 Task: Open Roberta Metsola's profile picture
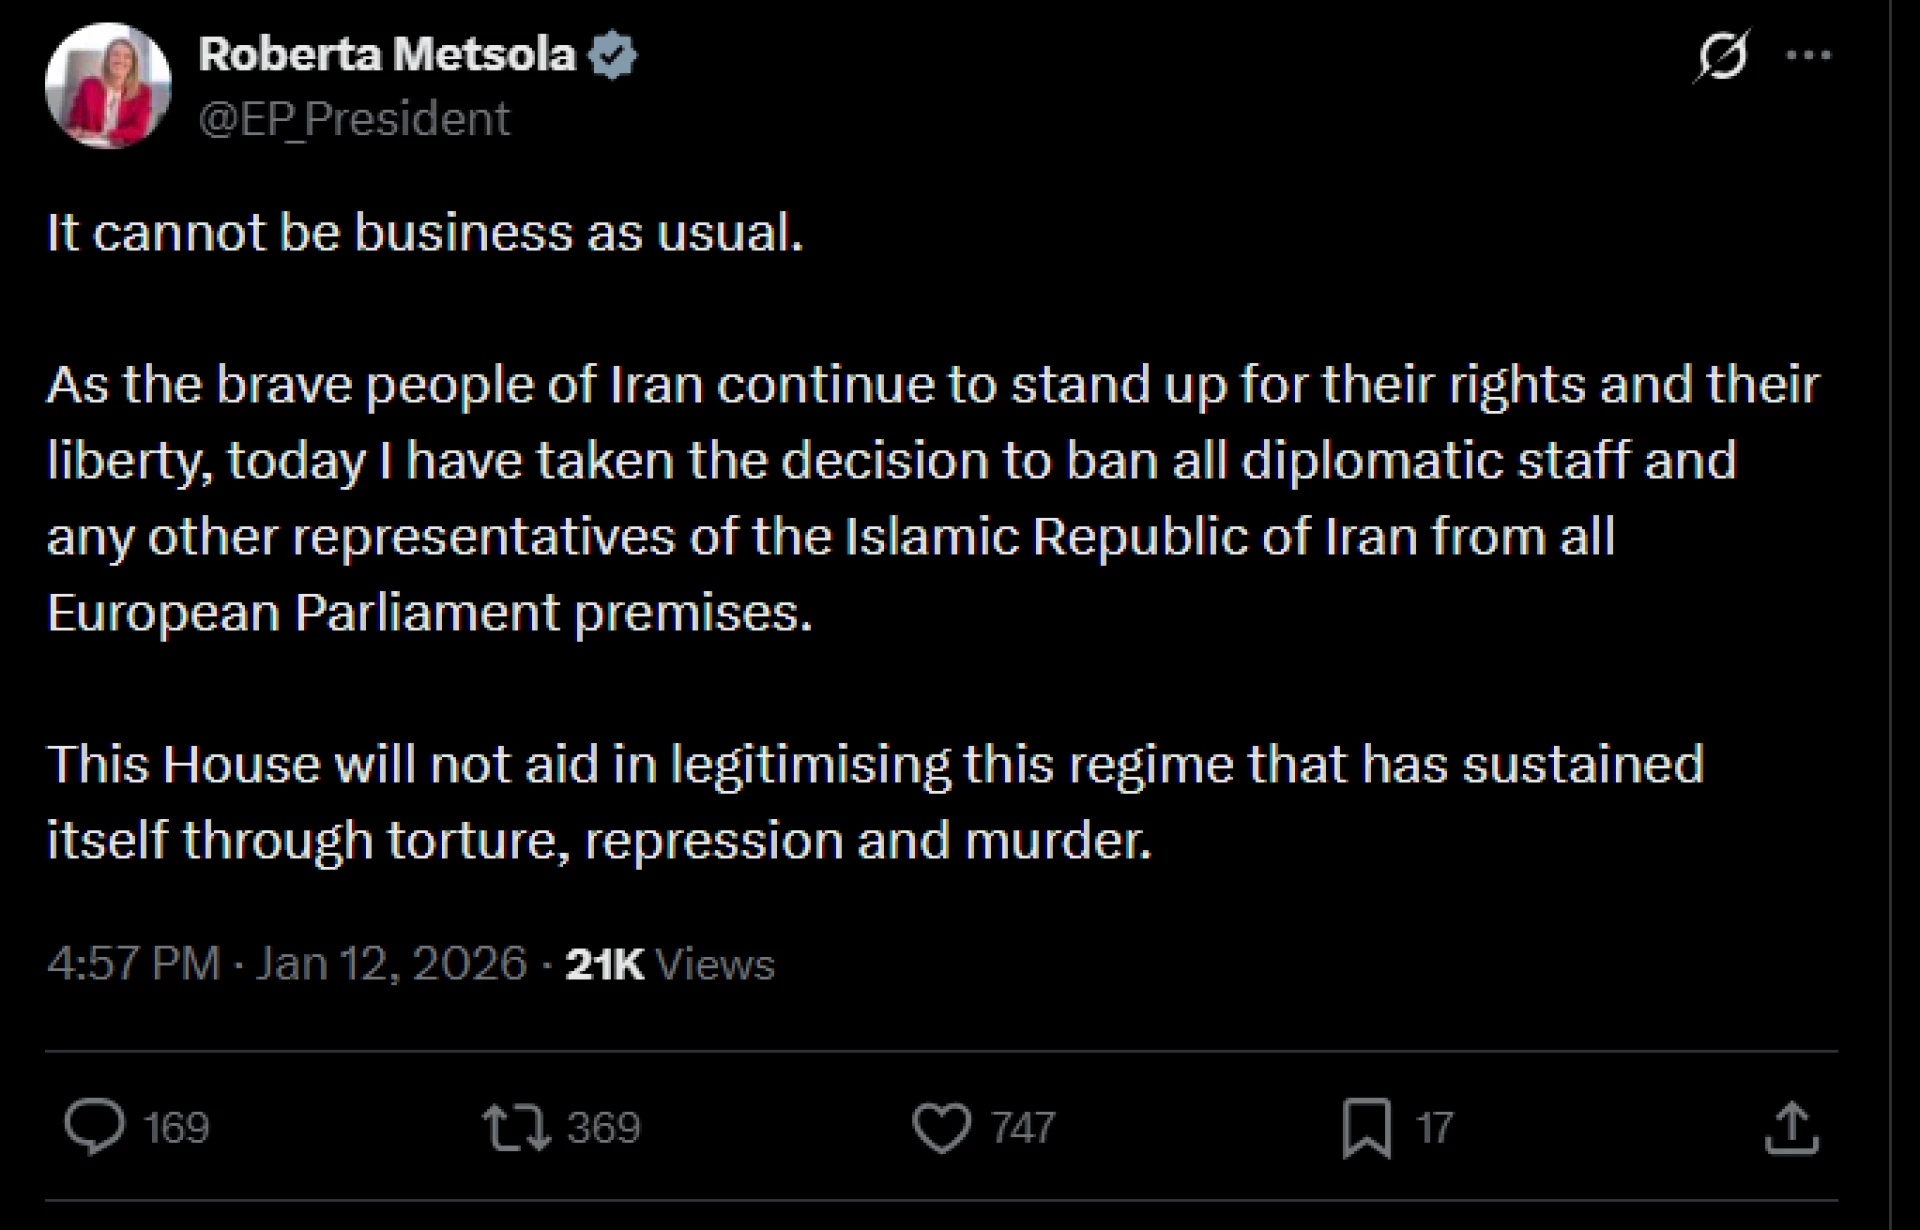(108, 86)
